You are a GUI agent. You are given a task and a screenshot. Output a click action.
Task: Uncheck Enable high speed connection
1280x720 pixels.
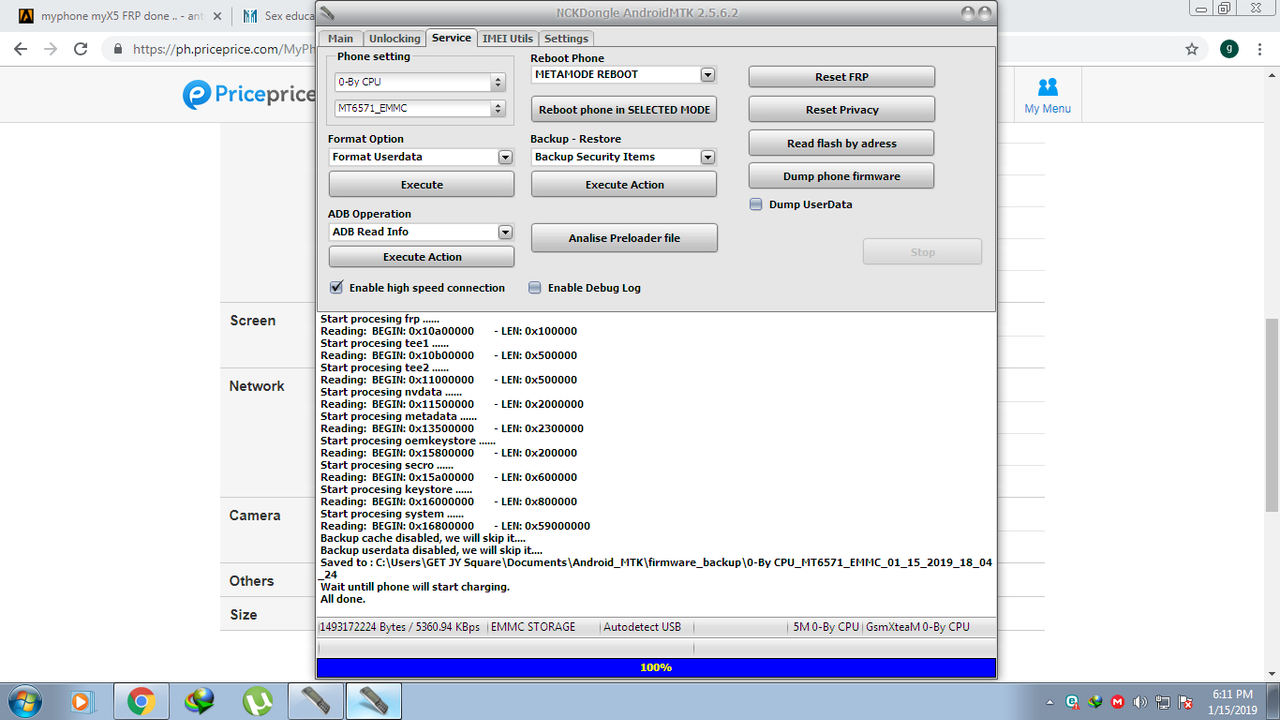(337, 287)
